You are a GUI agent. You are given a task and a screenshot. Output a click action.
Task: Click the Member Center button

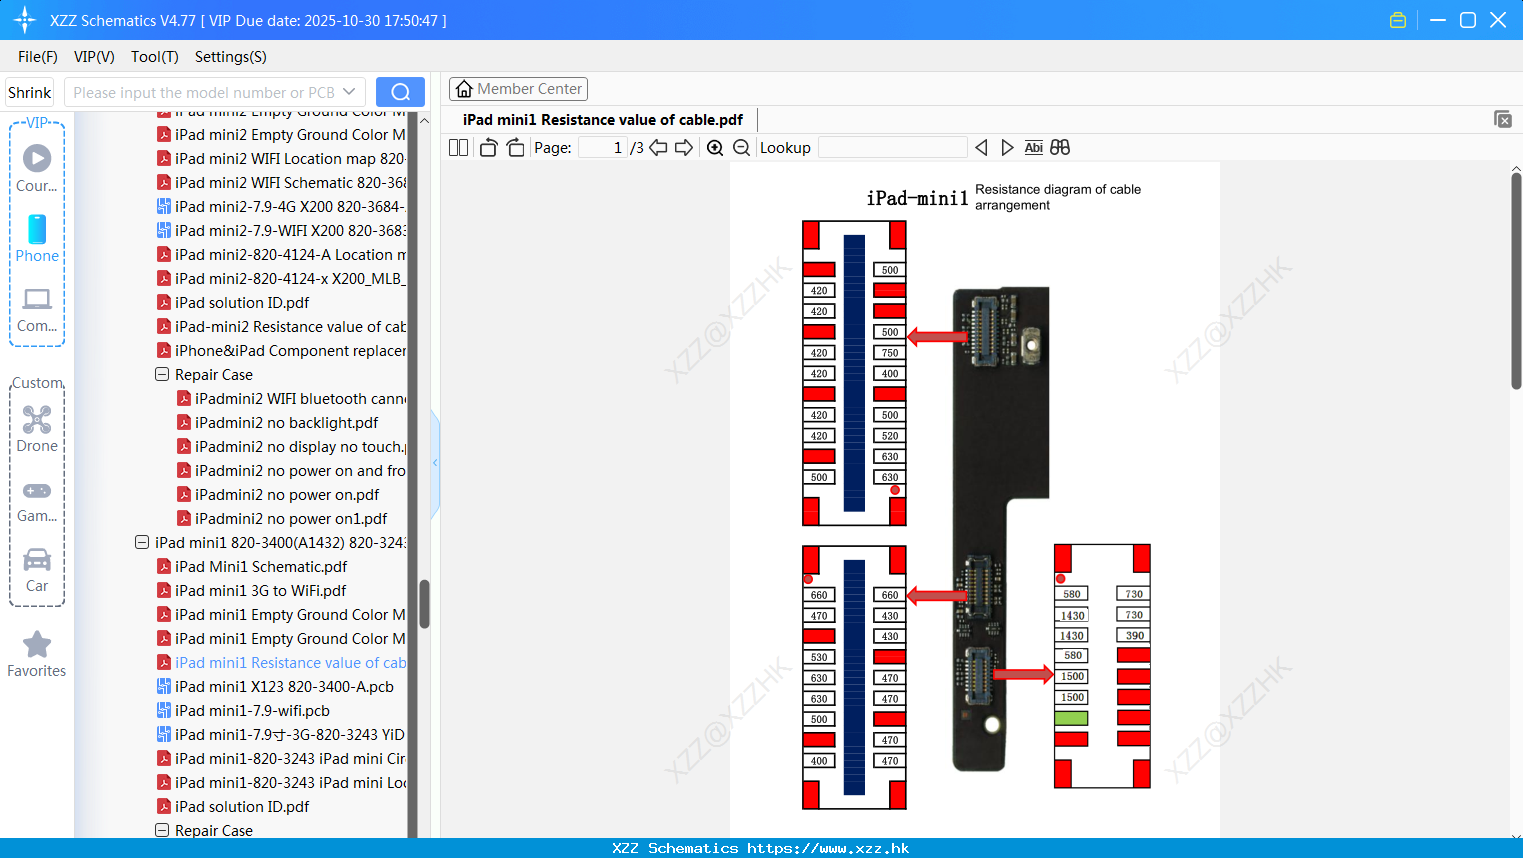(x=518, y=89)
